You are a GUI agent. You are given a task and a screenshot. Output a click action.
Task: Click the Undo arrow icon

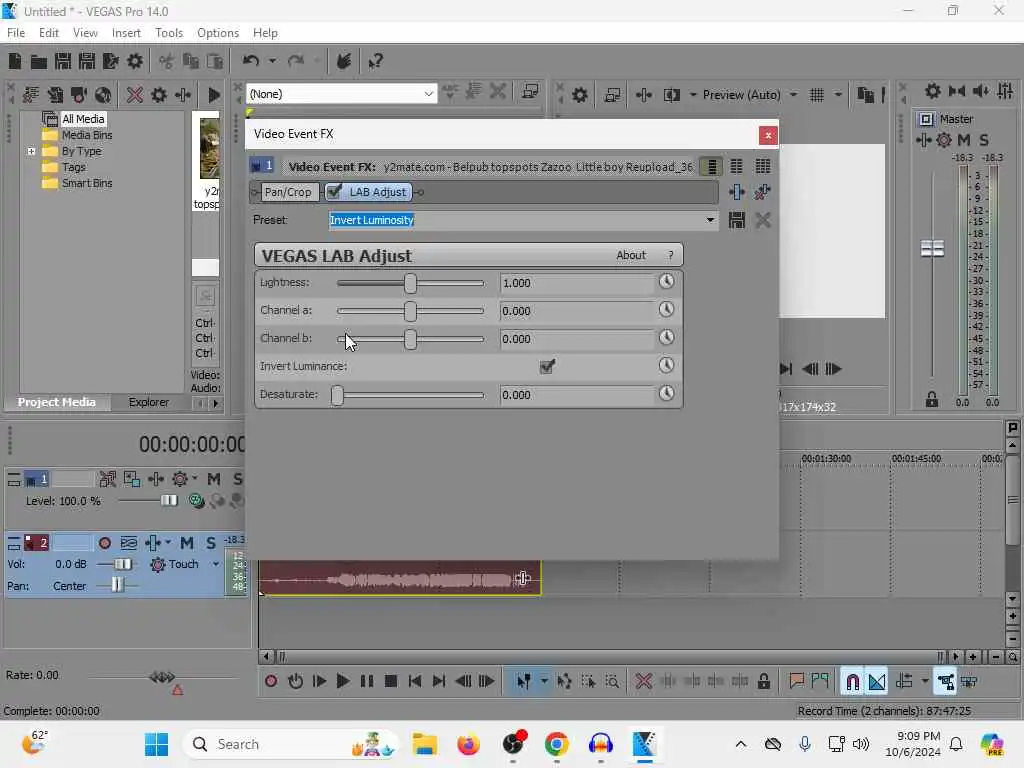tap(250, 61)
